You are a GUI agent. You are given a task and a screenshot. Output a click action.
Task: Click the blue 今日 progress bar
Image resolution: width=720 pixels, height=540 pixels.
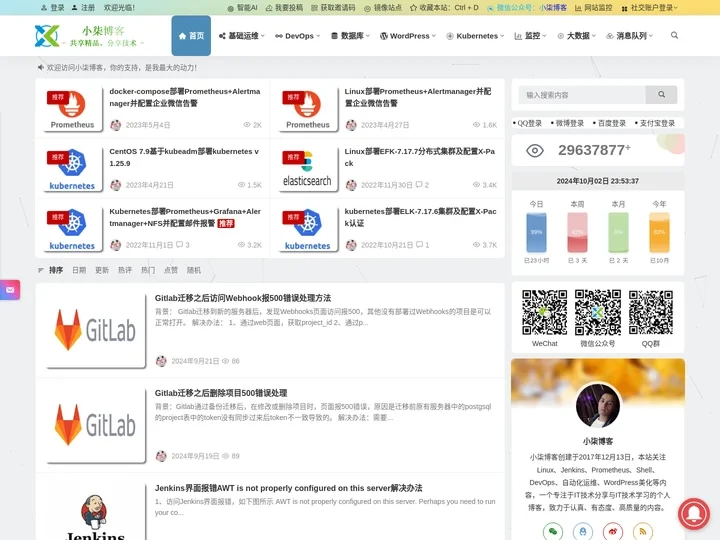[x=536, y=232]
